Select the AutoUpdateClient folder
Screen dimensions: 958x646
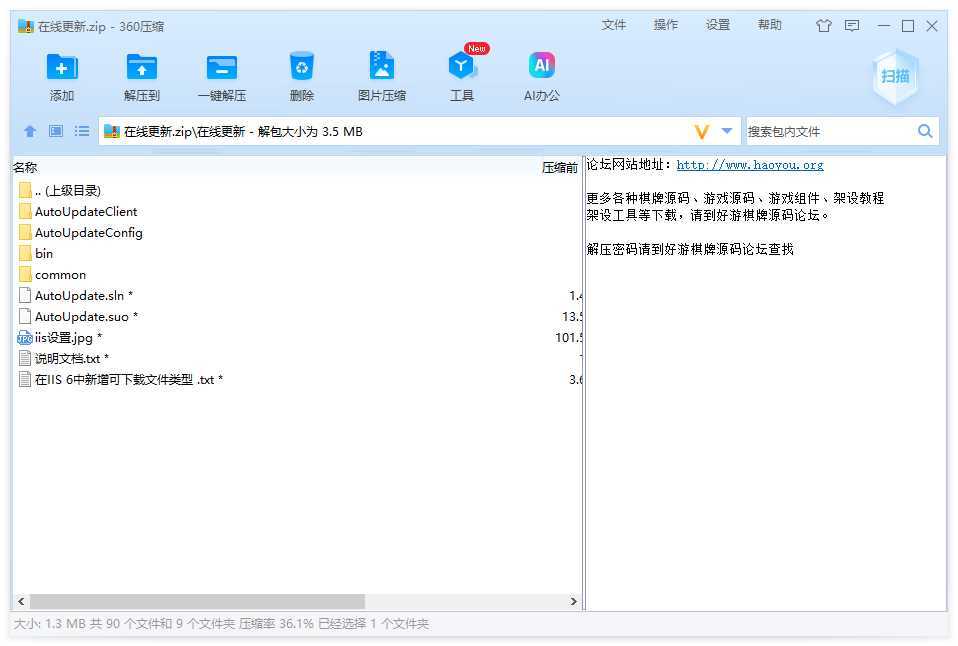(86, 211)
